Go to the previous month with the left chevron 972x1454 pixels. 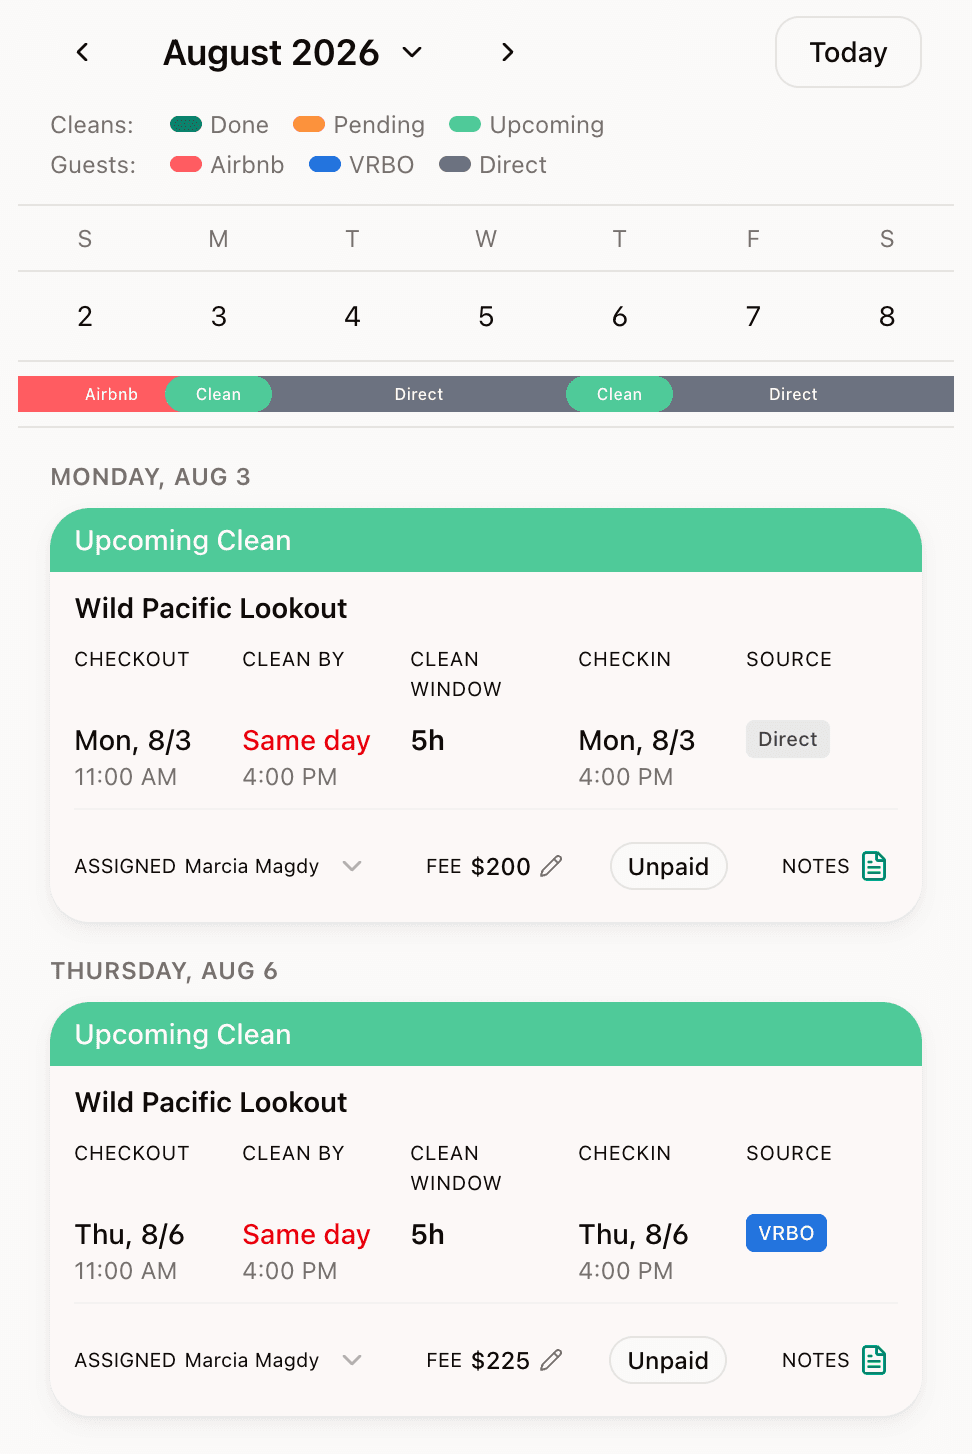[82, 52]
